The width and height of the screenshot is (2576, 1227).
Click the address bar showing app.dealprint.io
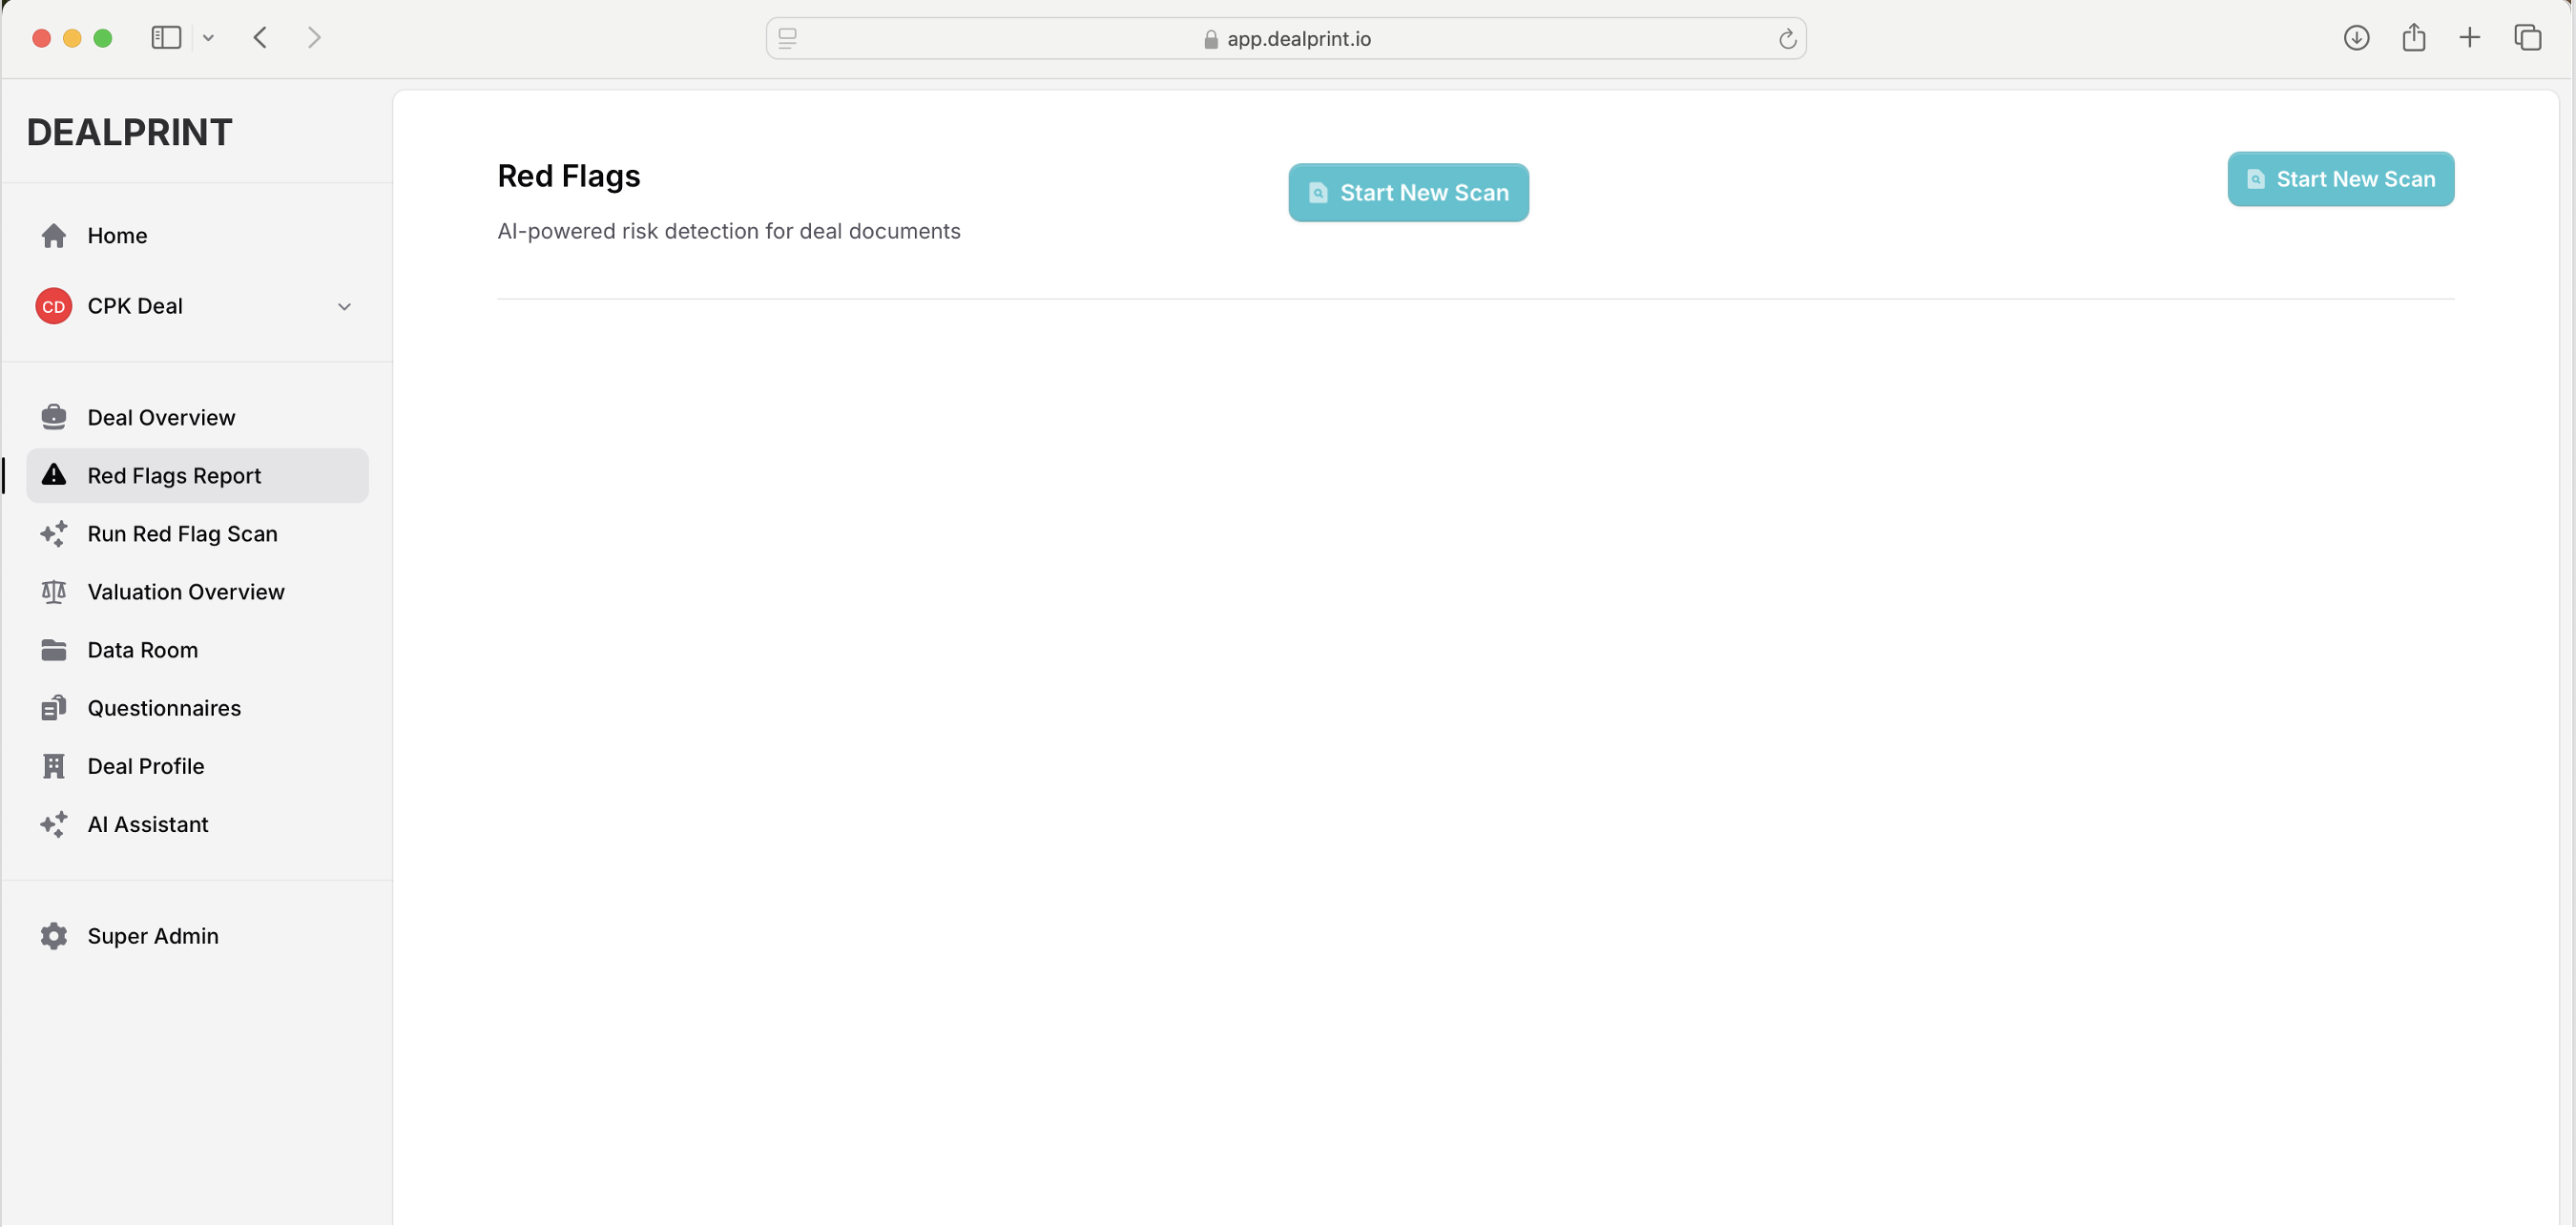pyautogui.click(x=1287, y=39)
